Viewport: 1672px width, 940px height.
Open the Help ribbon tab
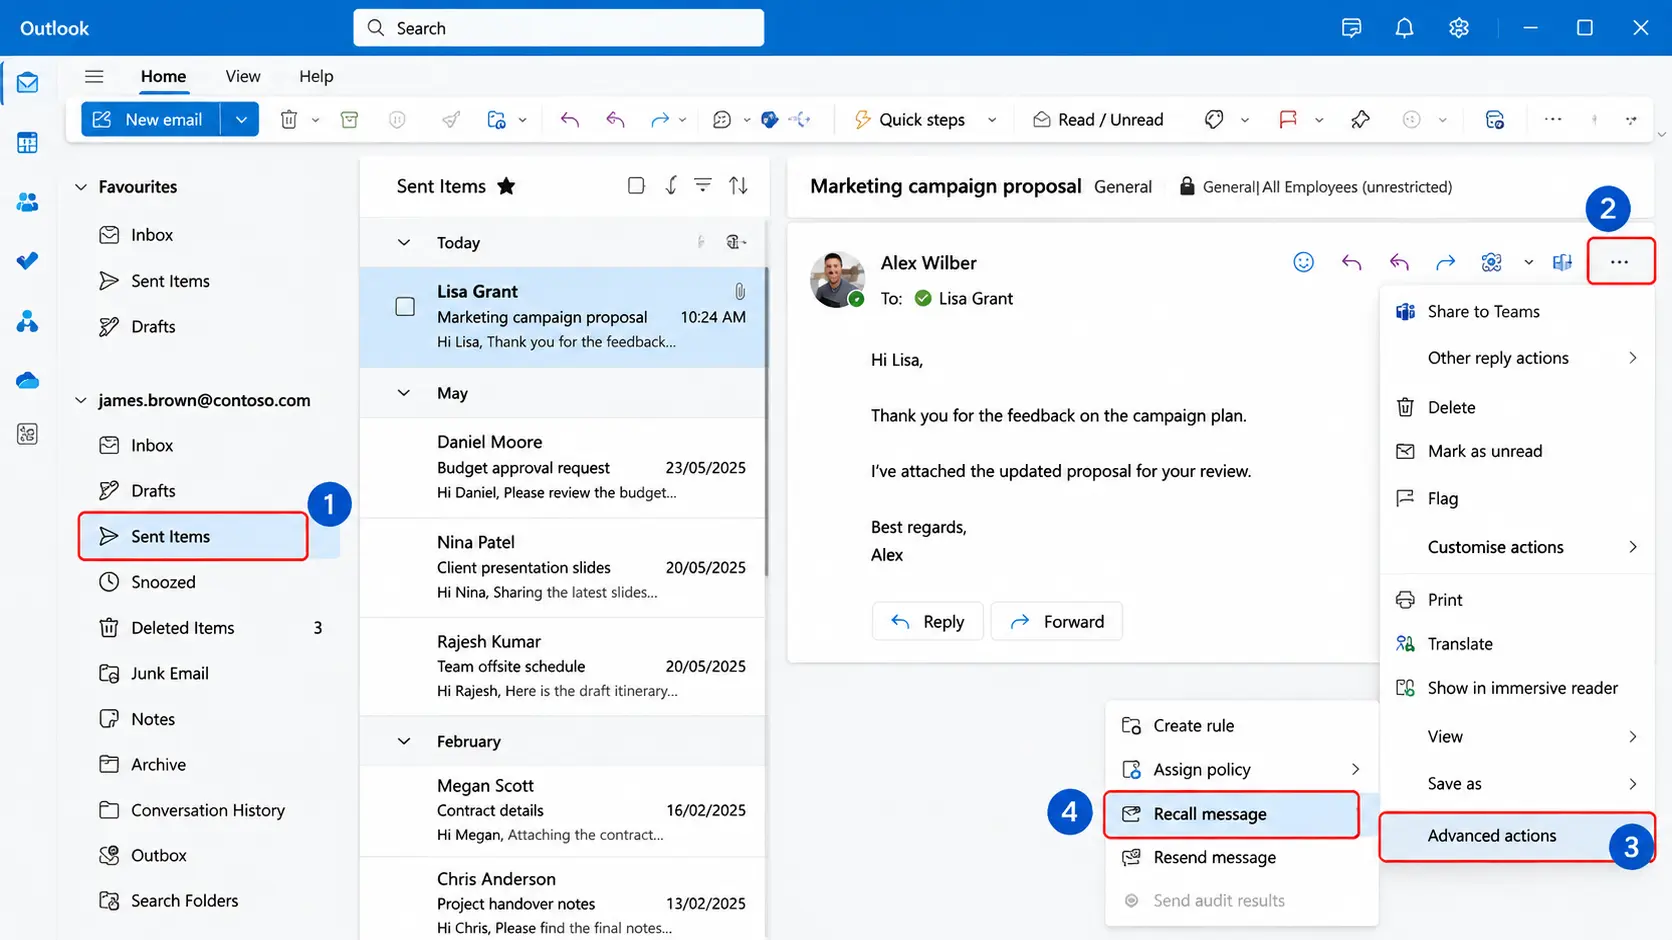point(316,76)
